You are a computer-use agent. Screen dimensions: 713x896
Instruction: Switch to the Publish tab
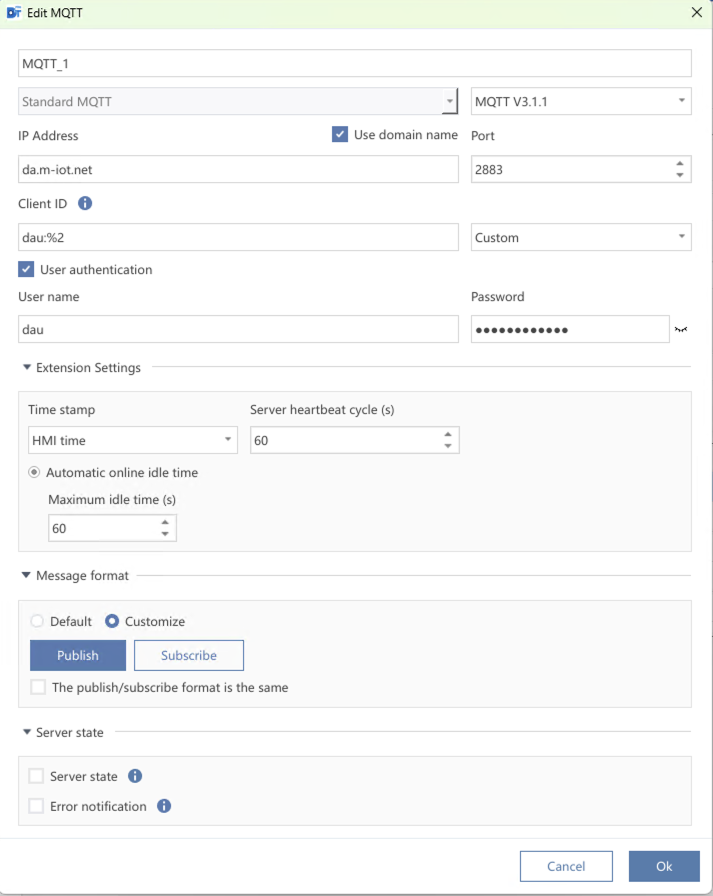[x=78, y=655]
